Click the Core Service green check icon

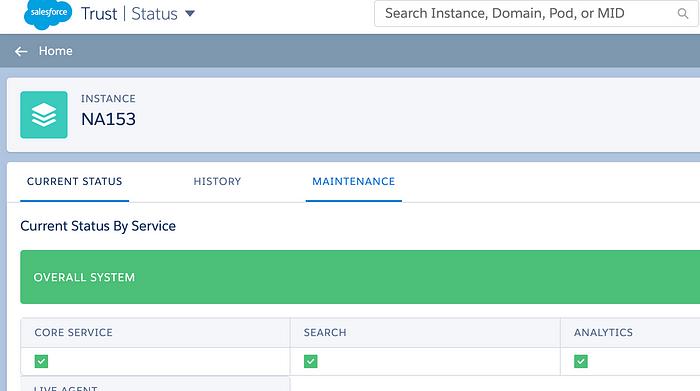pyautogui.click(x=41, y=361)
